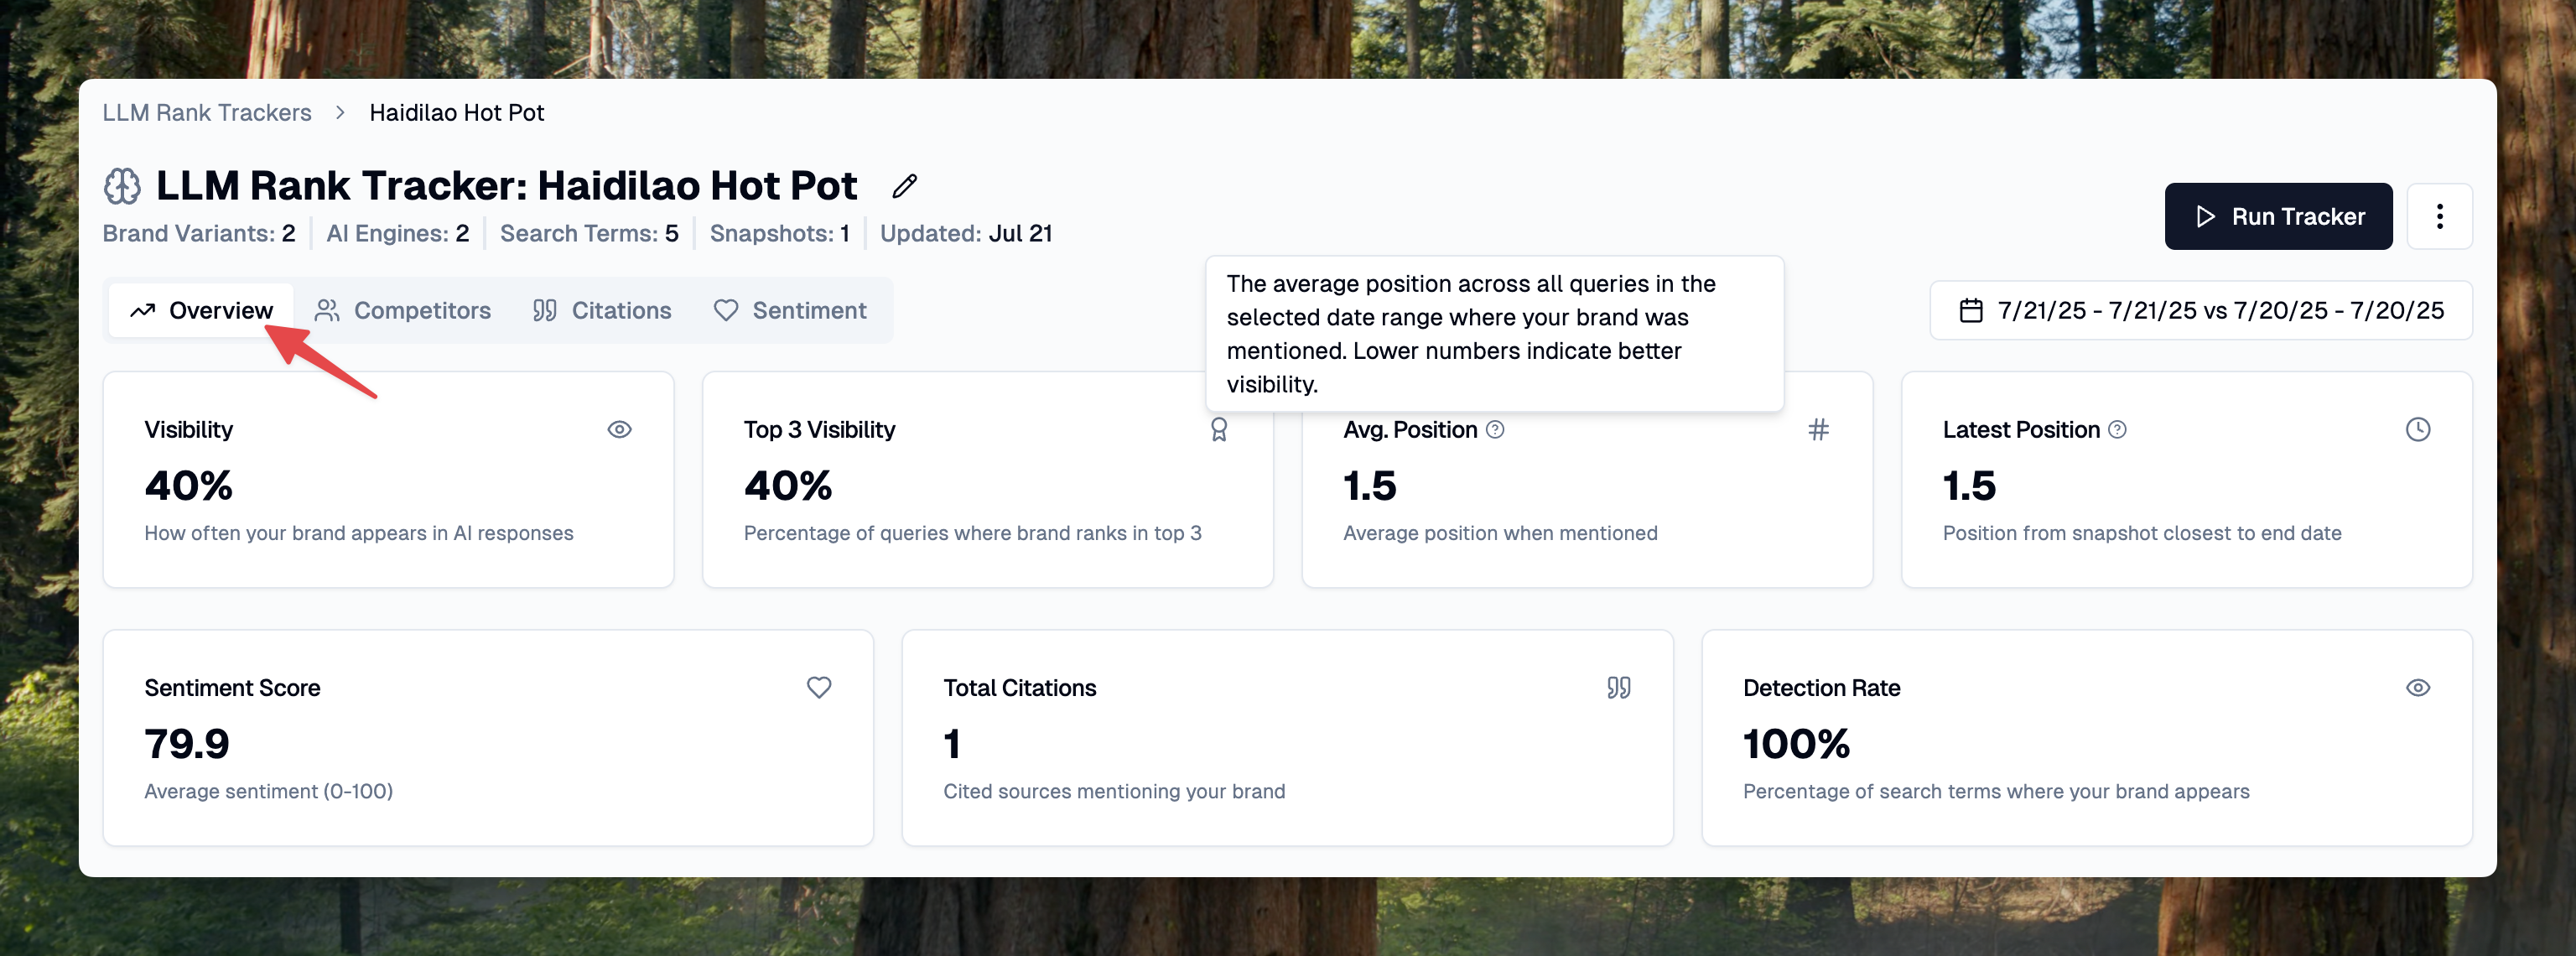Click the pencil edit icon beside title
The image size is (2576, 956).
(x=904, y=186)
